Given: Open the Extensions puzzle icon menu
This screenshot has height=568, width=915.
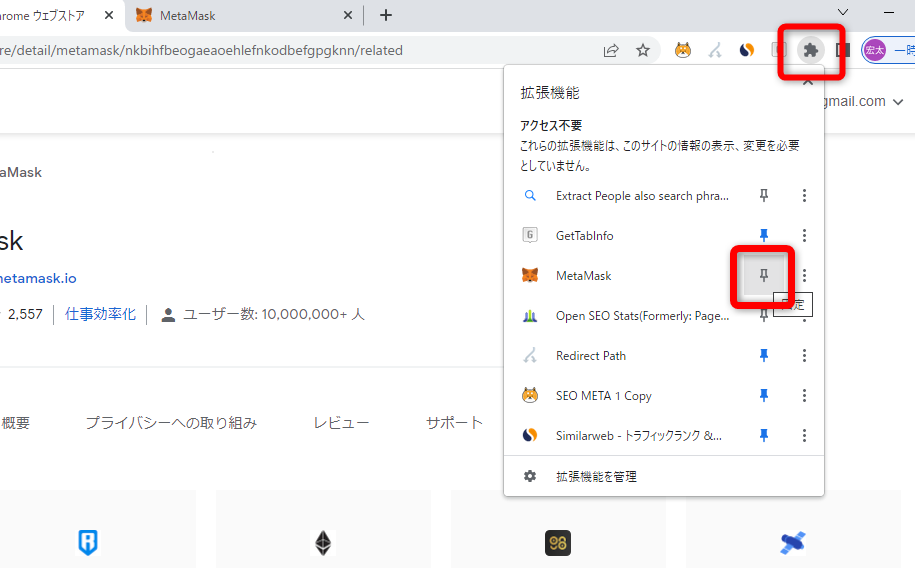Looking at the screenshot, I should pyautogui.click(x=811, y=50).
